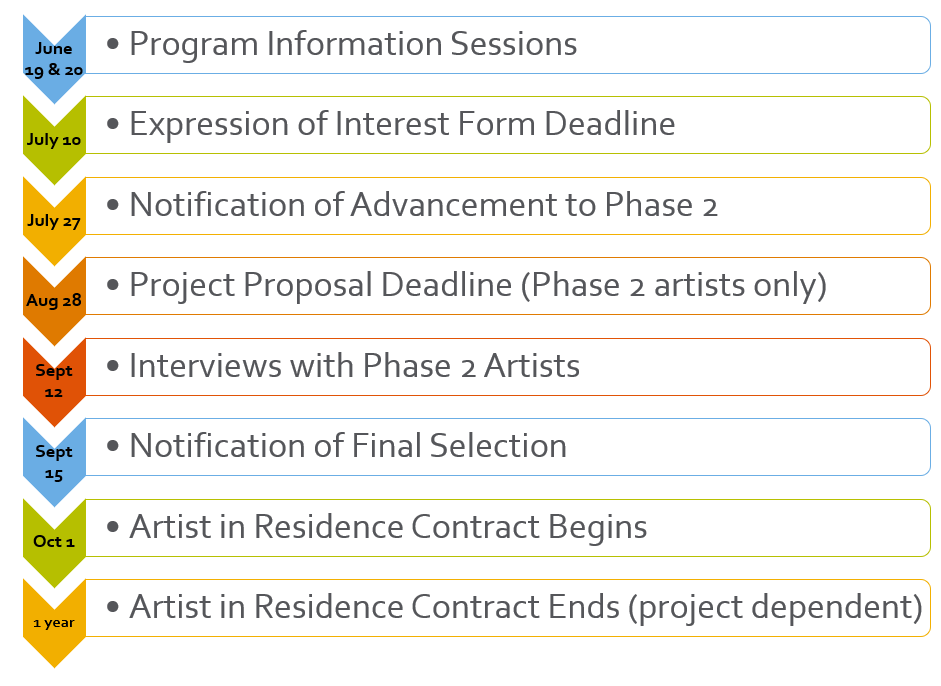Click the green Oct 1 chevron
Image resolution: width=941 pixels, height=686 pixels.
click(54, 543)
